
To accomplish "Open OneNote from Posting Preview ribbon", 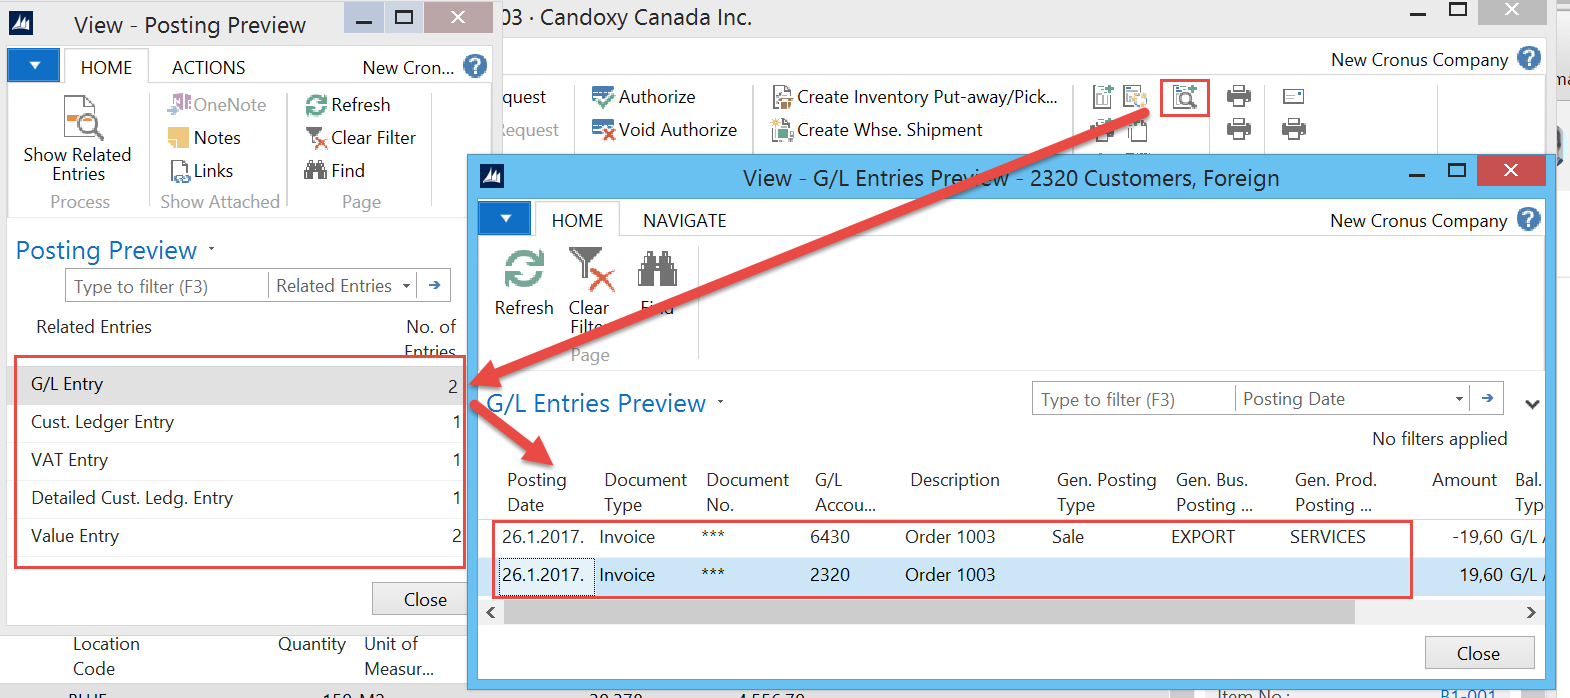I will tap(218, 105).
